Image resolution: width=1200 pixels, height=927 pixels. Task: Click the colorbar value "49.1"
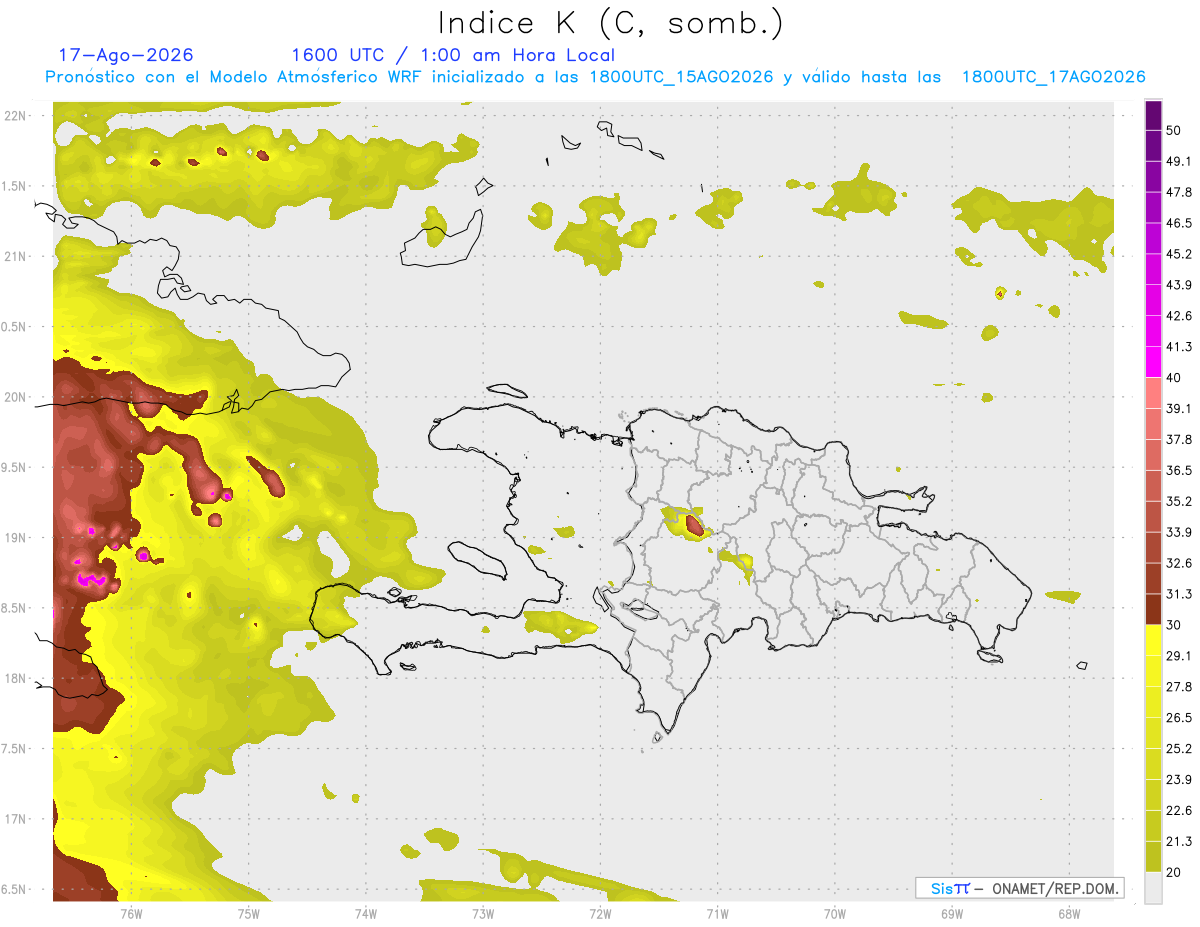(1178, 161)
